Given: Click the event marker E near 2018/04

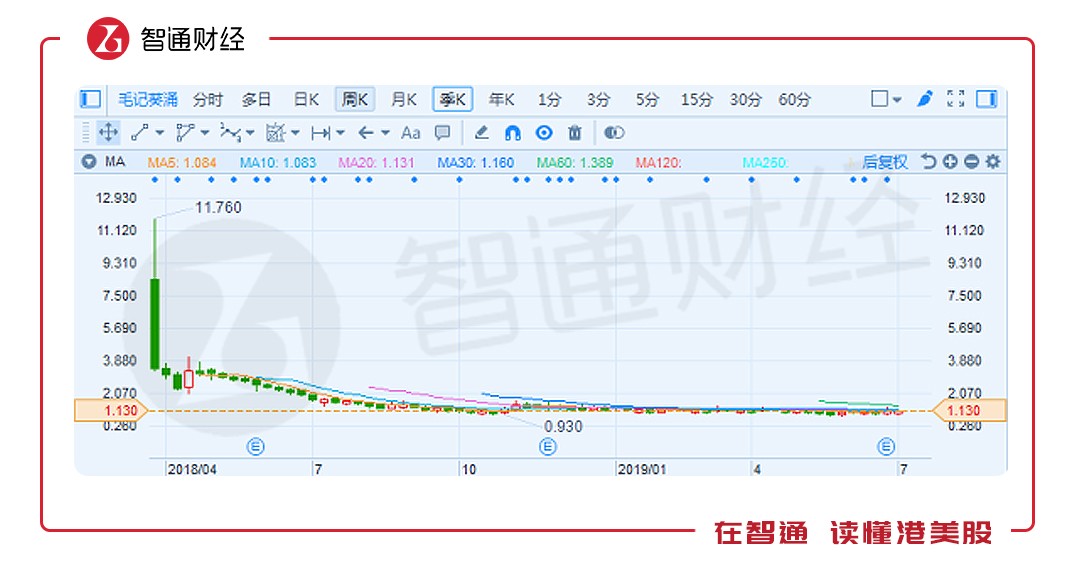Looking at the screenshot, I should click(255, 447).
